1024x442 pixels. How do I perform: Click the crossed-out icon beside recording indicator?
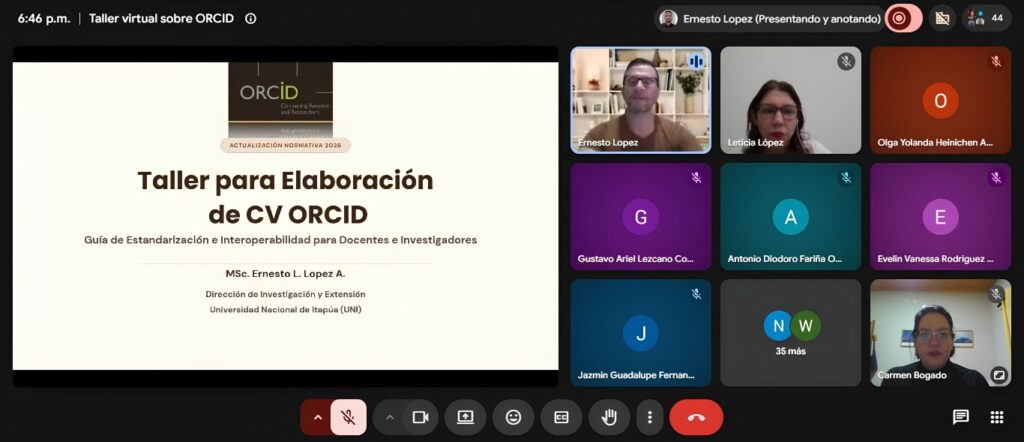[x=942, y=18]
